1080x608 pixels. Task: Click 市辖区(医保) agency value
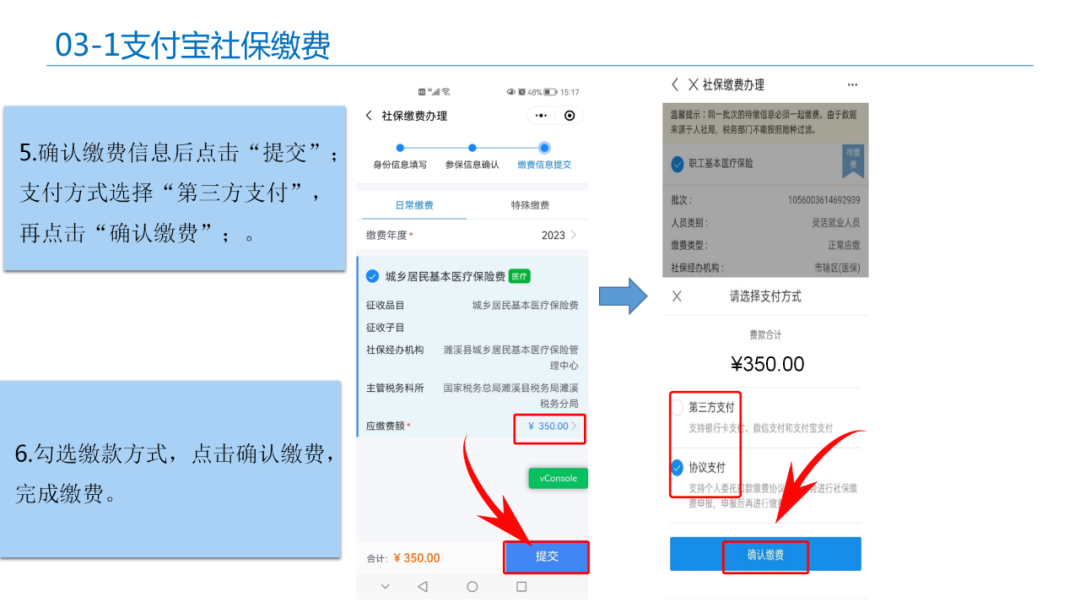(837, 268)
